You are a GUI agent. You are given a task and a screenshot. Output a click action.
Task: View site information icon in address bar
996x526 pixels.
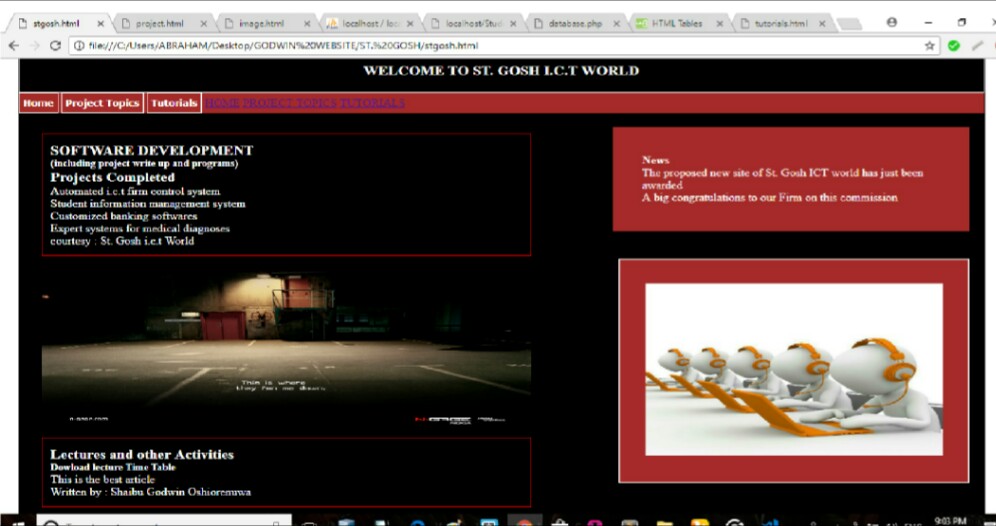pyautogui.click(x=79, y=46)
